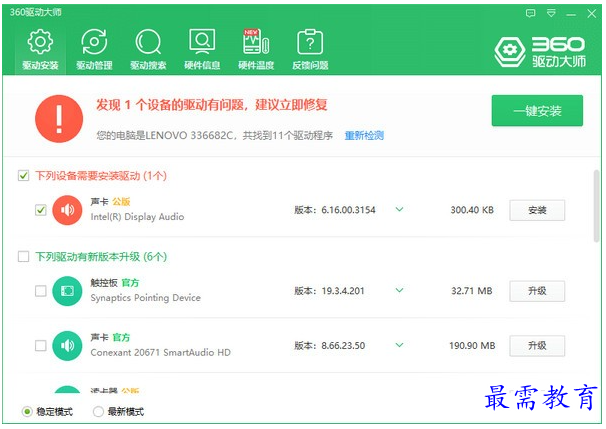The image size is (606, 429).
Task: Click the Synaptics Pointing Device name
Action: [x=146, y=298]
